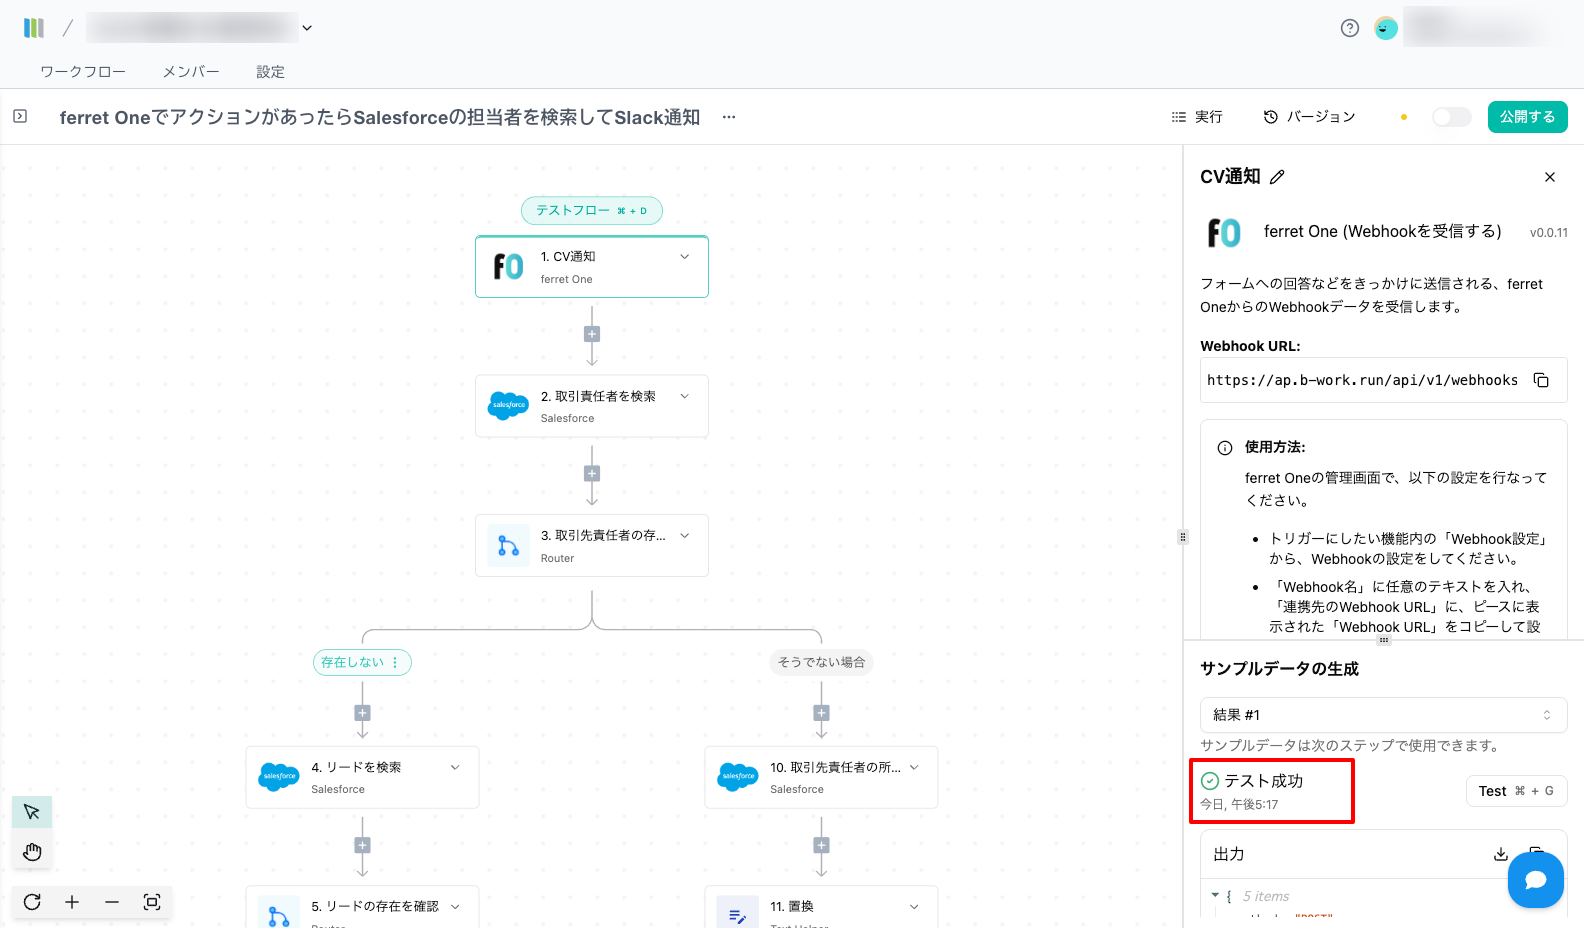The width and height of the screenshot is (1584, 928).
Task: Click the workflow title text
Action: click(x=380, y=117)
